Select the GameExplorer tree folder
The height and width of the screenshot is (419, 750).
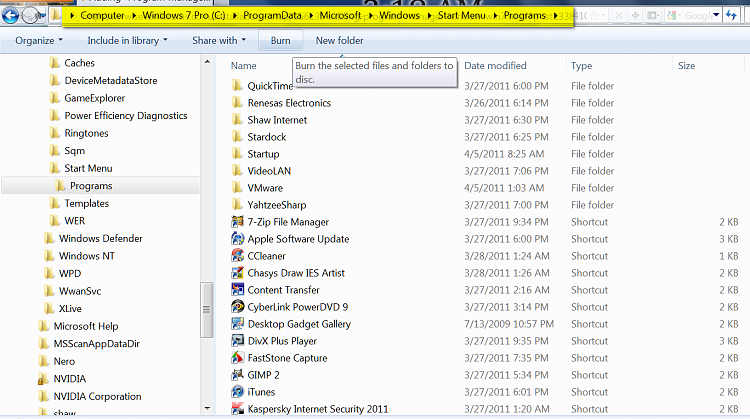pos(94,98)
